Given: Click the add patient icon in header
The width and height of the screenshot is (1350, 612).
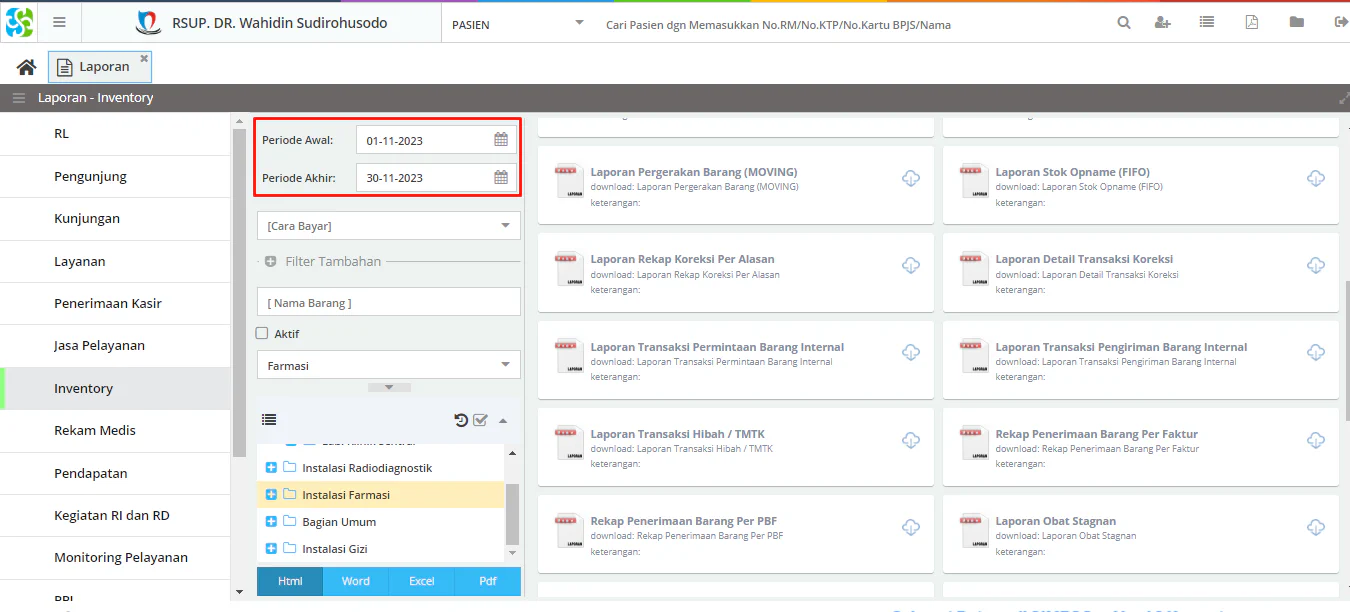Looking at the screenshot, I should pos(1162,23).
